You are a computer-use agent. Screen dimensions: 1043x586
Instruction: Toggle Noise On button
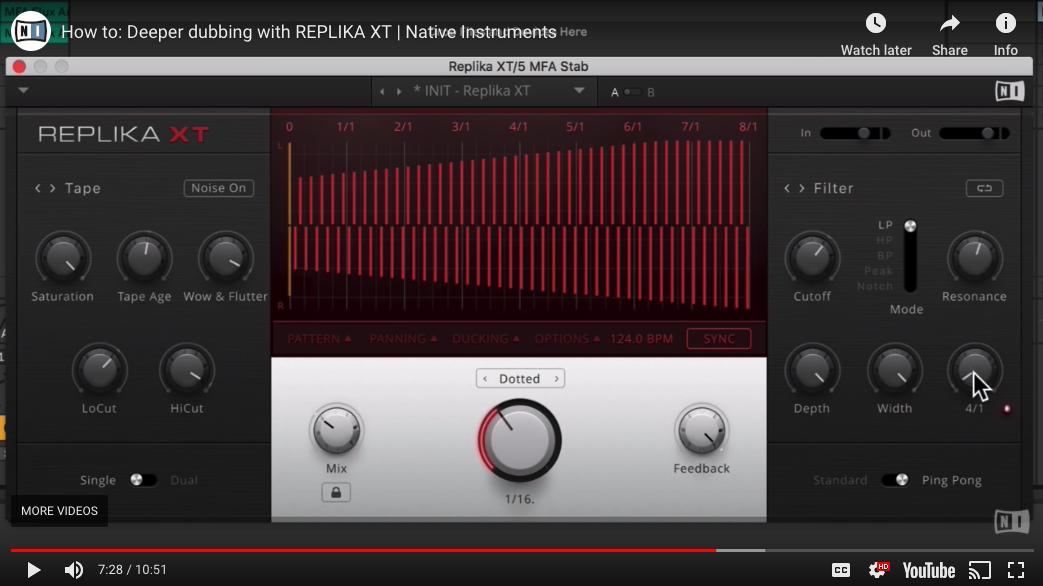coord(218,188)
